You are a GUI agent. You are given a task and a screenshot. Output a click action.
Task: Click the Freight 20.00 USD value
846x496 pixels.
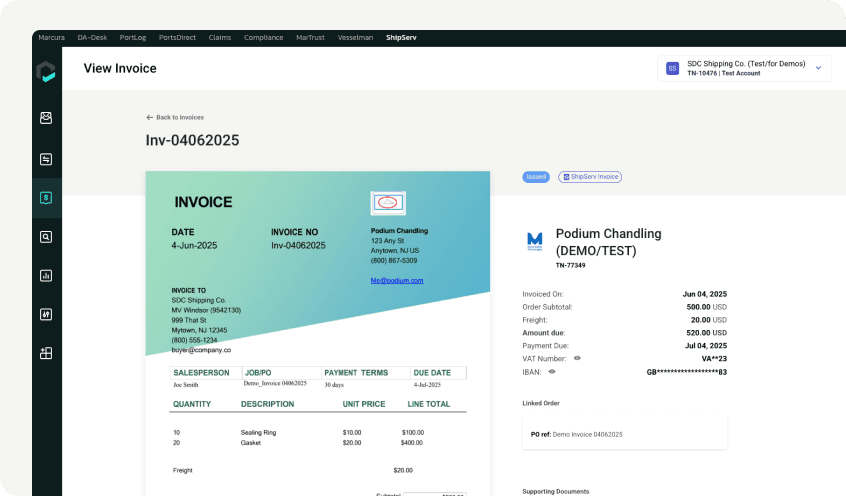[708, 320]
